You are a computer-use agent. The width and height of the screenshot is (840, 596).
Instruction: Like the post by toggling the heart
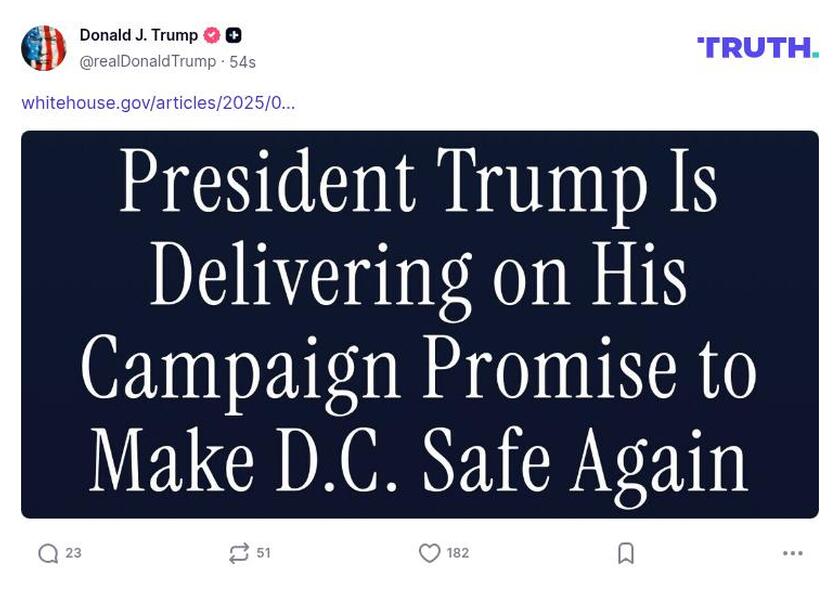427,551
